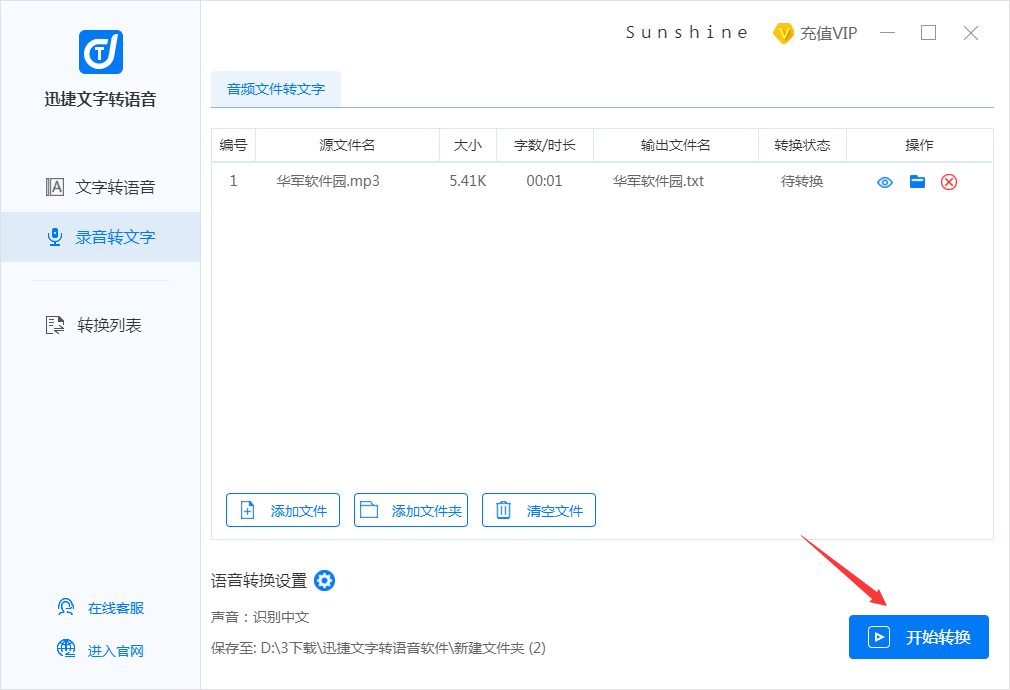The width and height of the screenshot is (1010, 690).
Task: Click the 添加文件 button
Action: pos(283,510)
